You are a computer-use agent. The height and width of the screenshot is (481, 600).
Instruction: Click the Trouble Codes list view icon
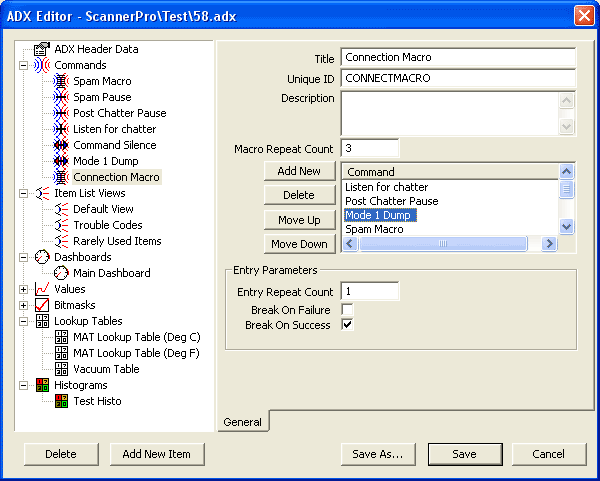[x=61, y=225]
